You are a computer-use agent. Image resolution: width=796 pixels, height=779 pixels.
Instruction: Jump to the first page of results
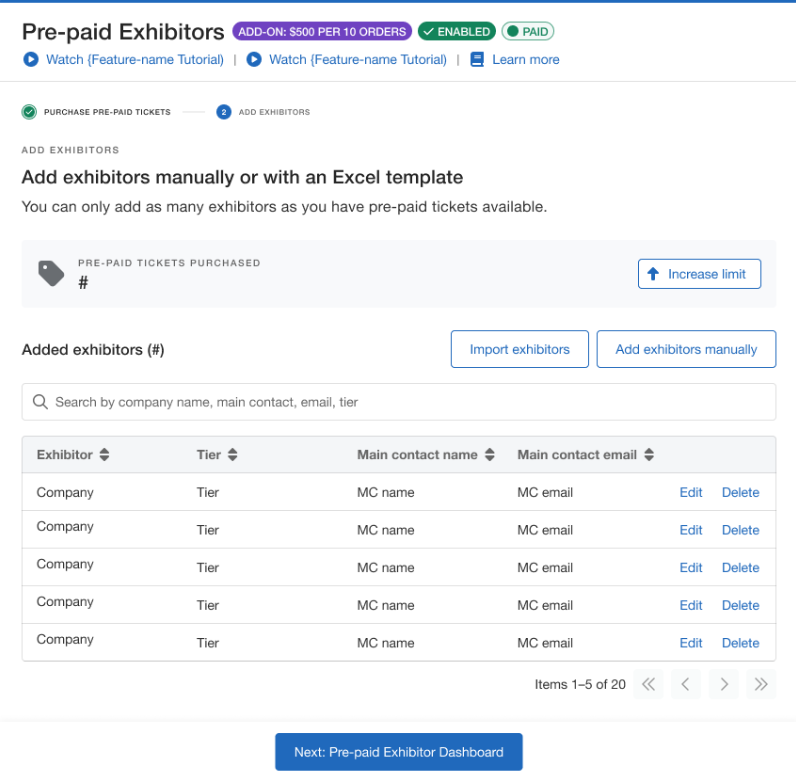648,684
